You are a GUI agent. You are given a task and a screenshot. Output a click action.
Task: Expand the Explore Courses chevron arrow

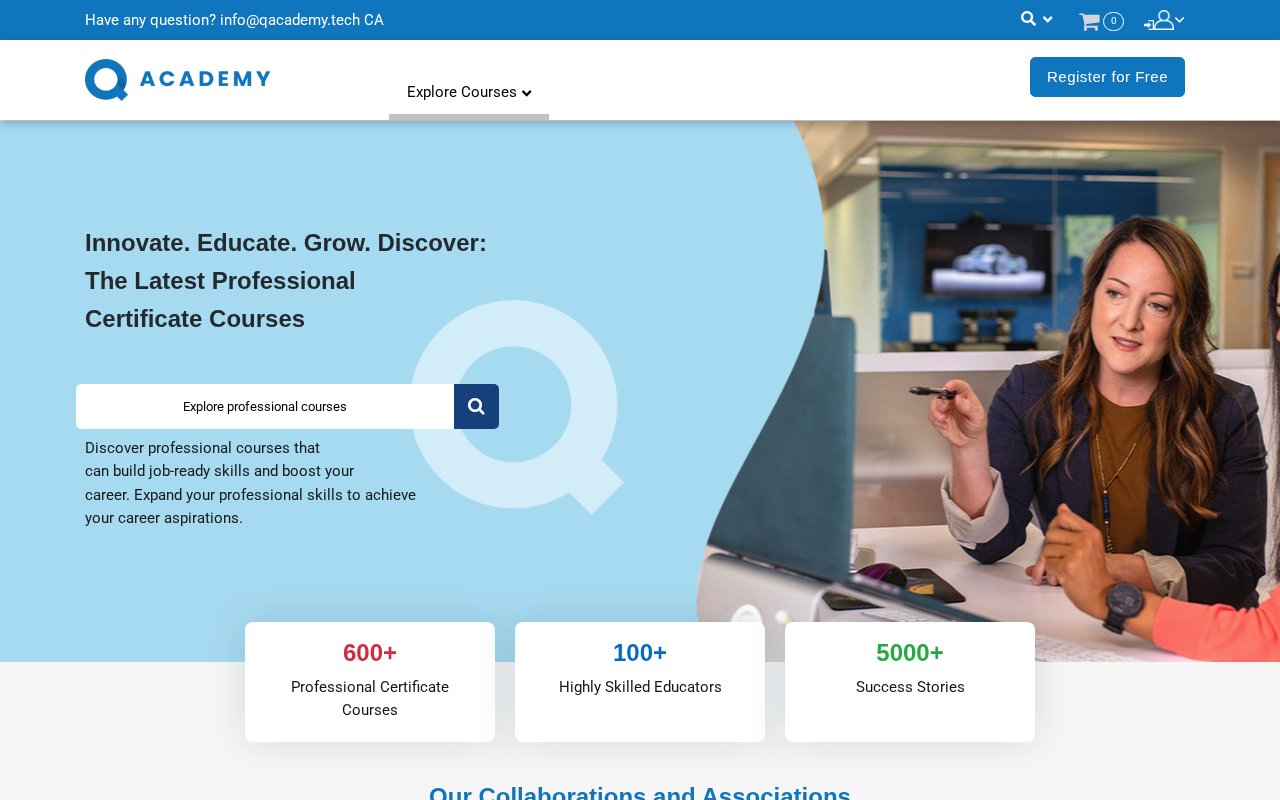click(x=527, y=93)
